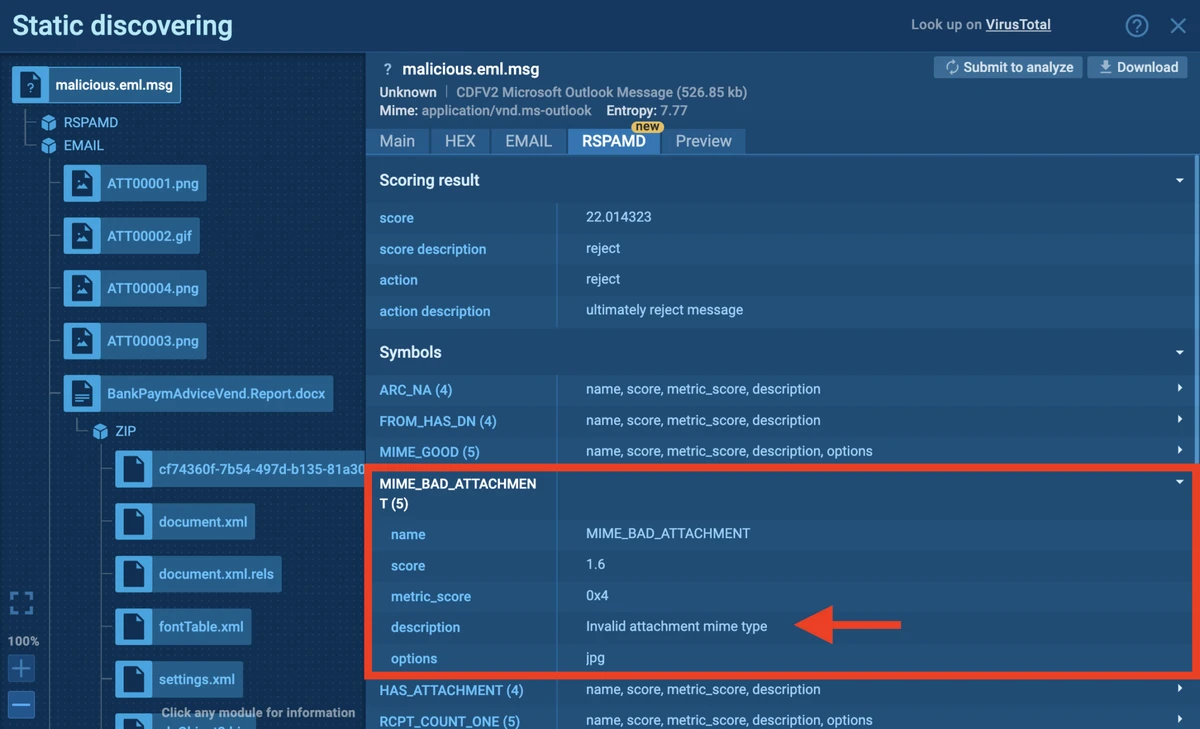The width and height of the screenshot is (1200, 729).
Task: Click the help question mark icon
Action: point(1137,26)
